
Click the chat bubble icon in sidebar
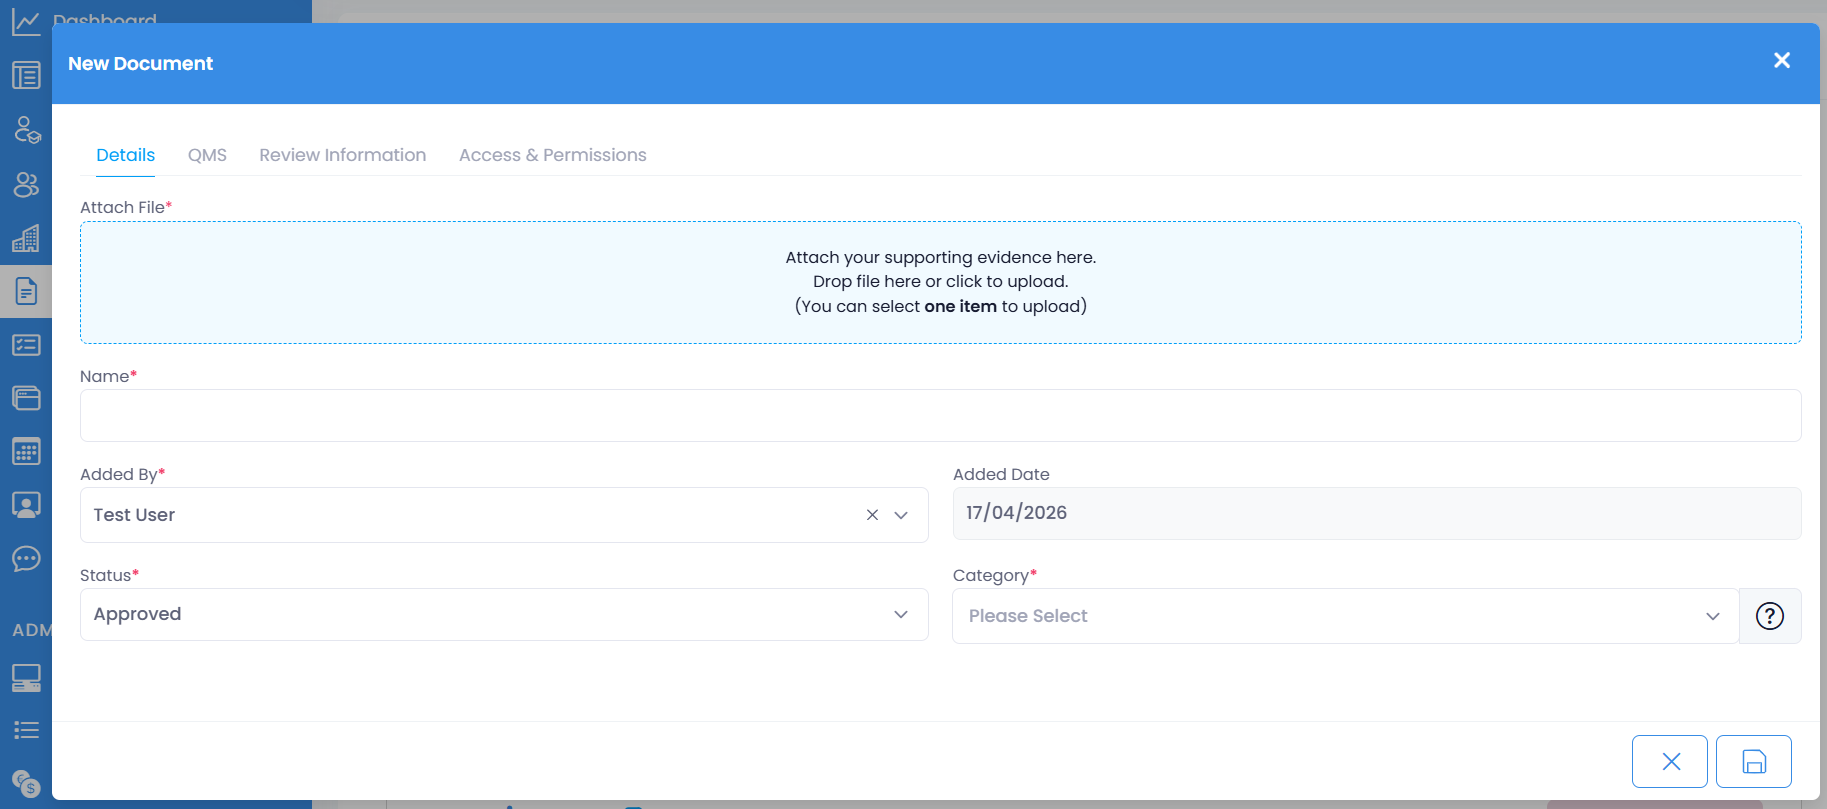(x=26, y=558)
